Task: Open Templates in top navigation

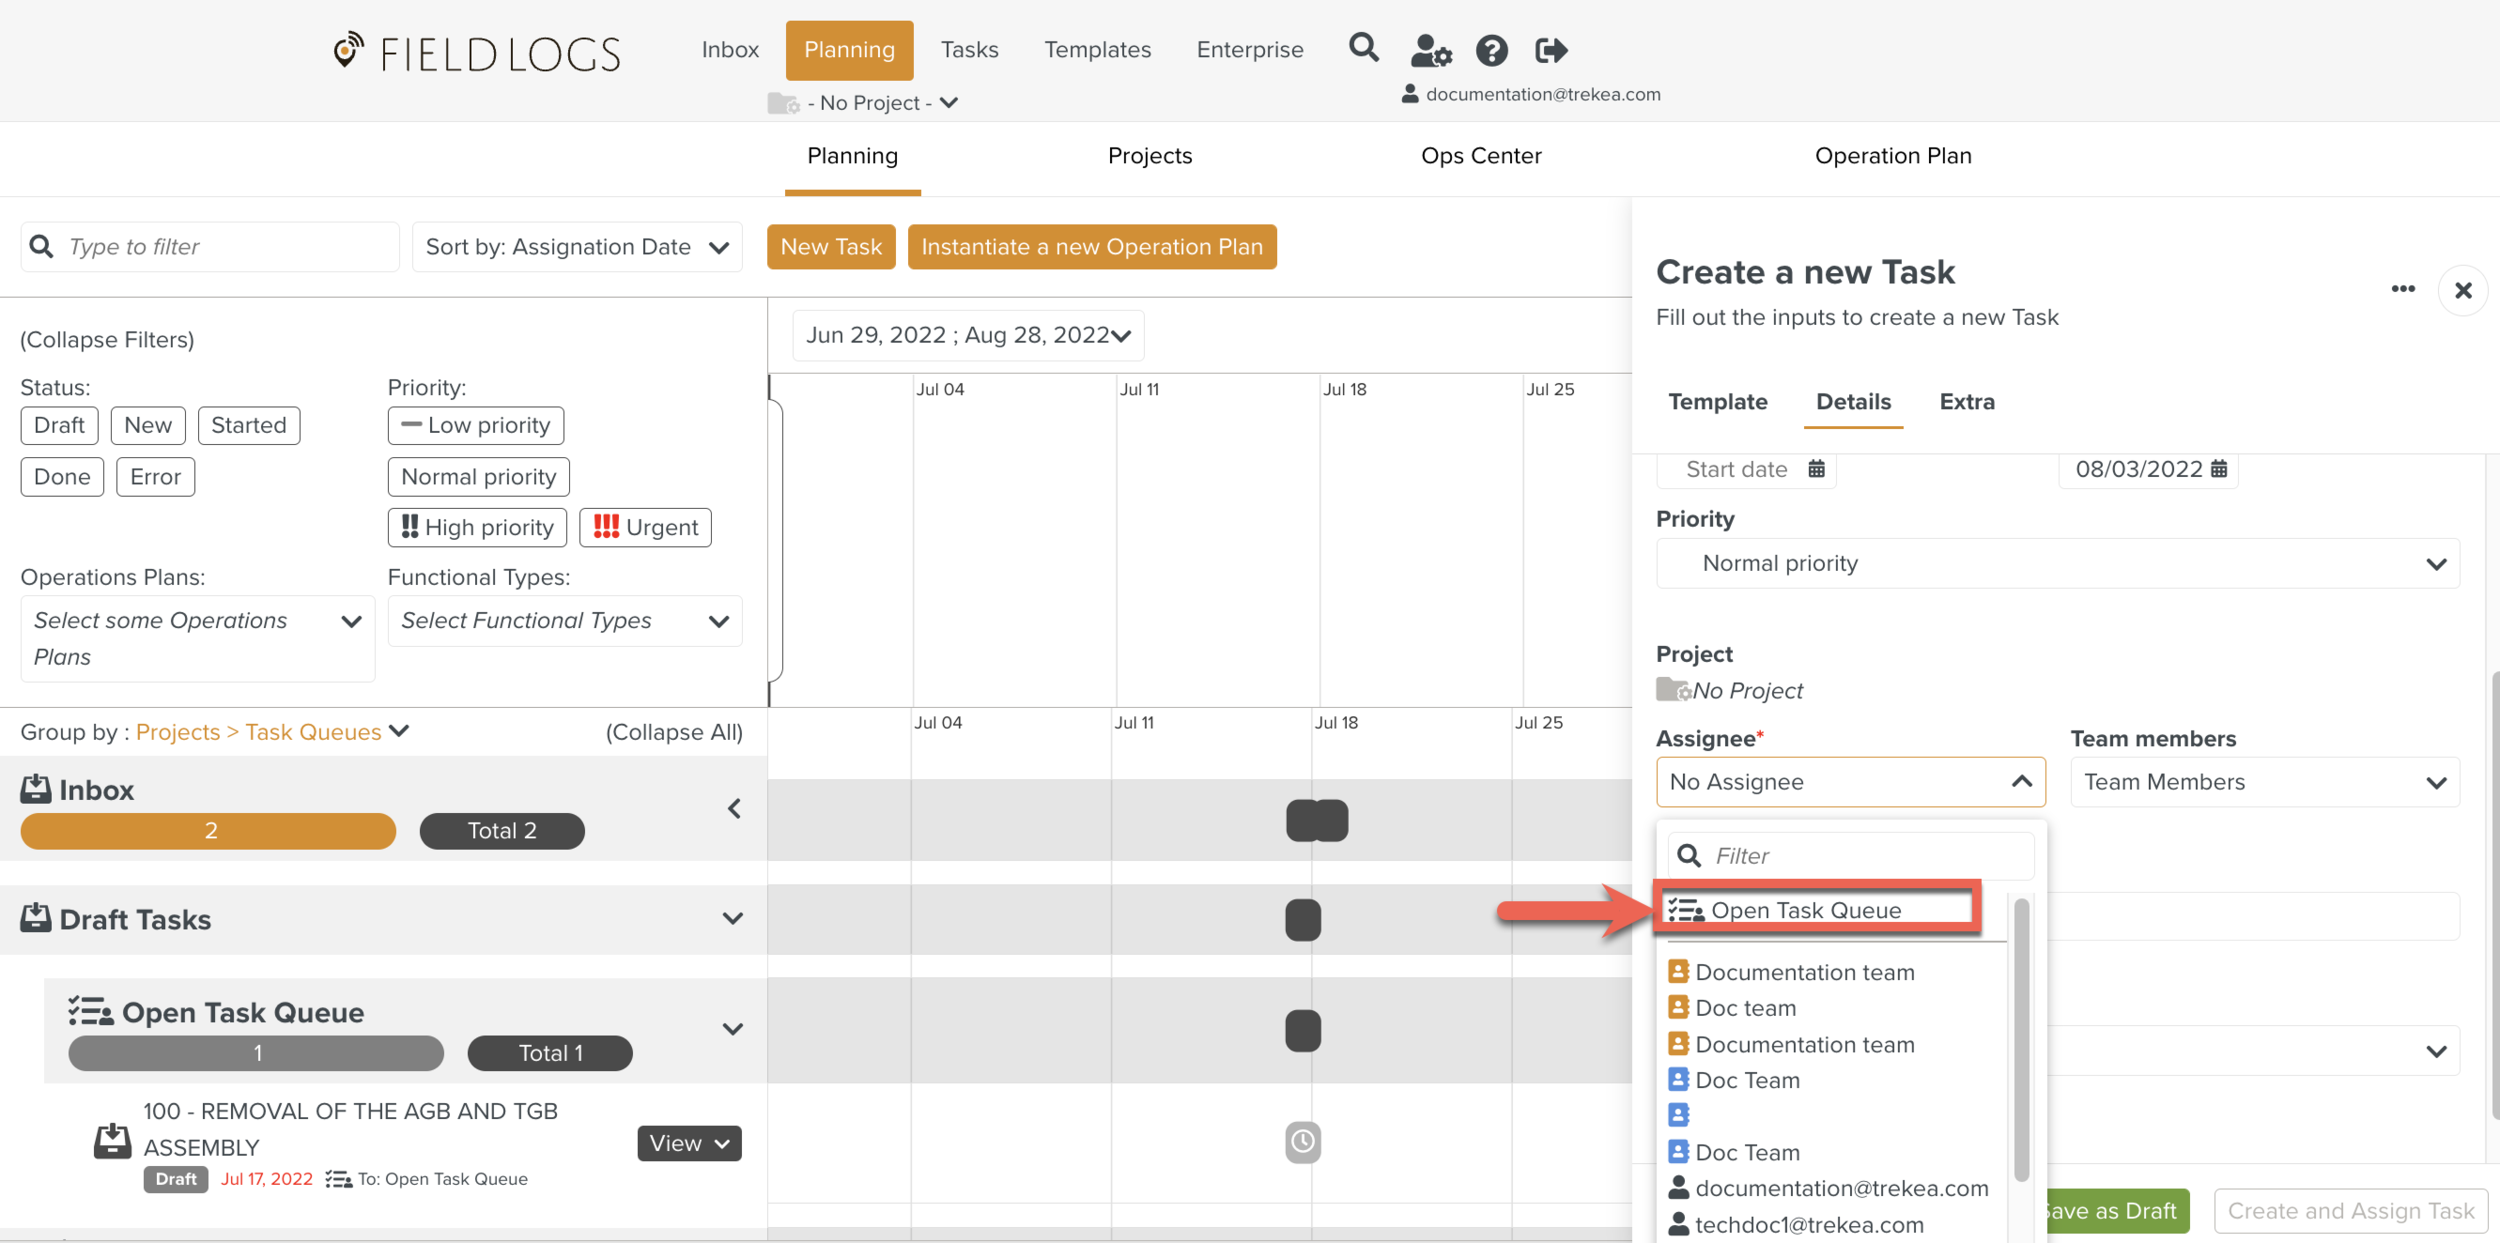Action: tap(1097, 50)
